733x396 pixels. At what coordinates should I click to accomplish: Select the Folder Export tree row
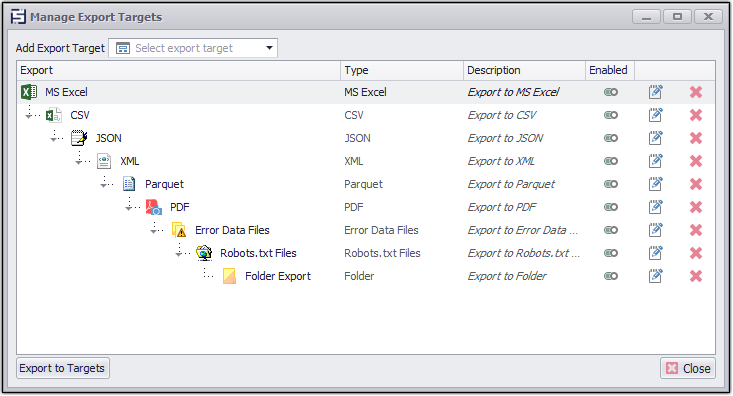tap(366, 276)
